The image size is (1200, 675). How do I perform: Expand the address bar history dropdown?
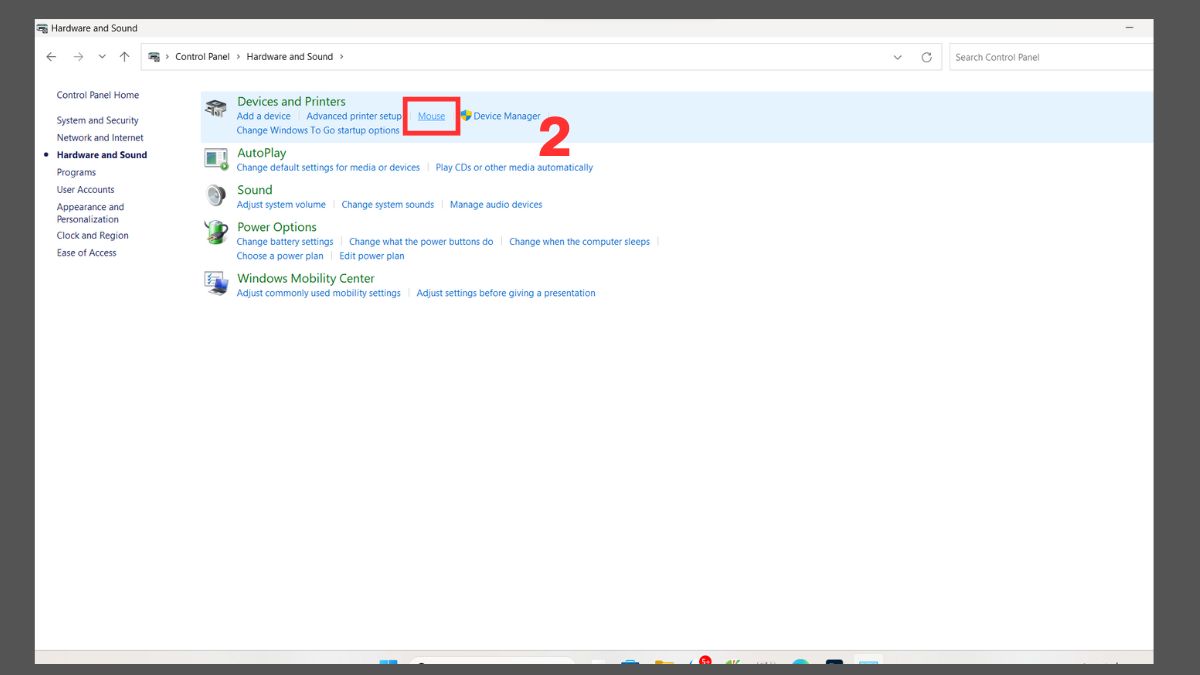click(x=897, y=57)
